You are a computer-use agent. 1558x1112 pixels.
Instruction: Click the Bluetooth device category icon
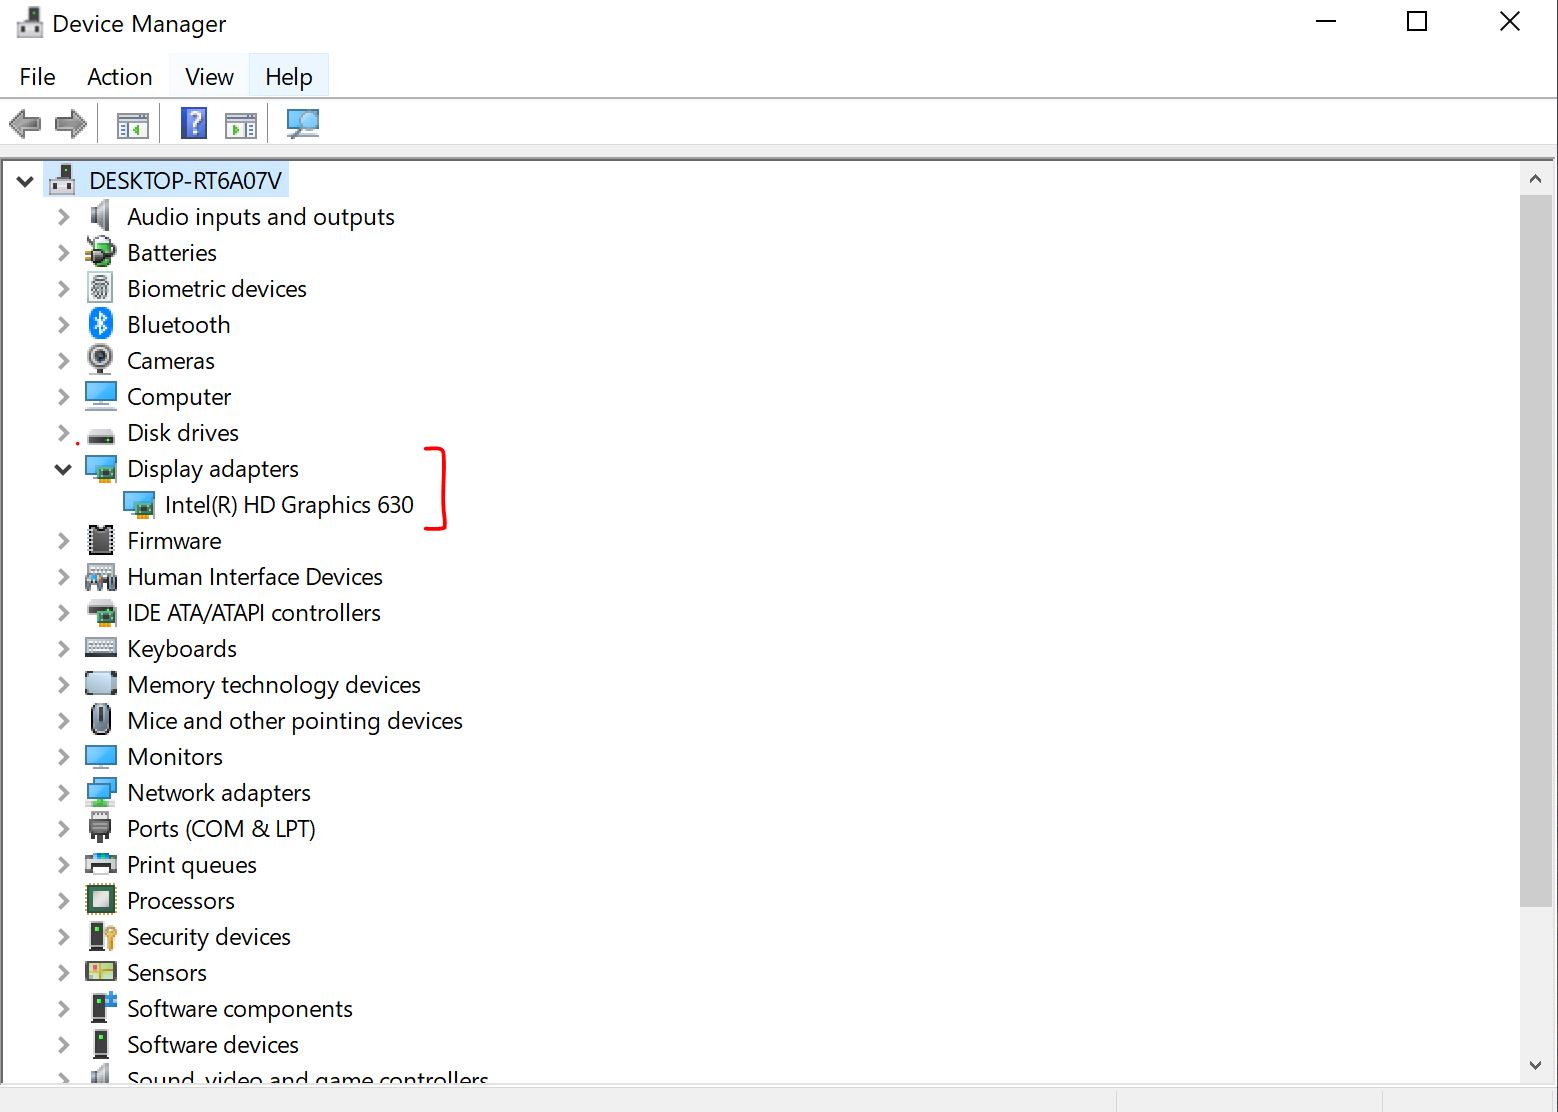click(99, 323)
